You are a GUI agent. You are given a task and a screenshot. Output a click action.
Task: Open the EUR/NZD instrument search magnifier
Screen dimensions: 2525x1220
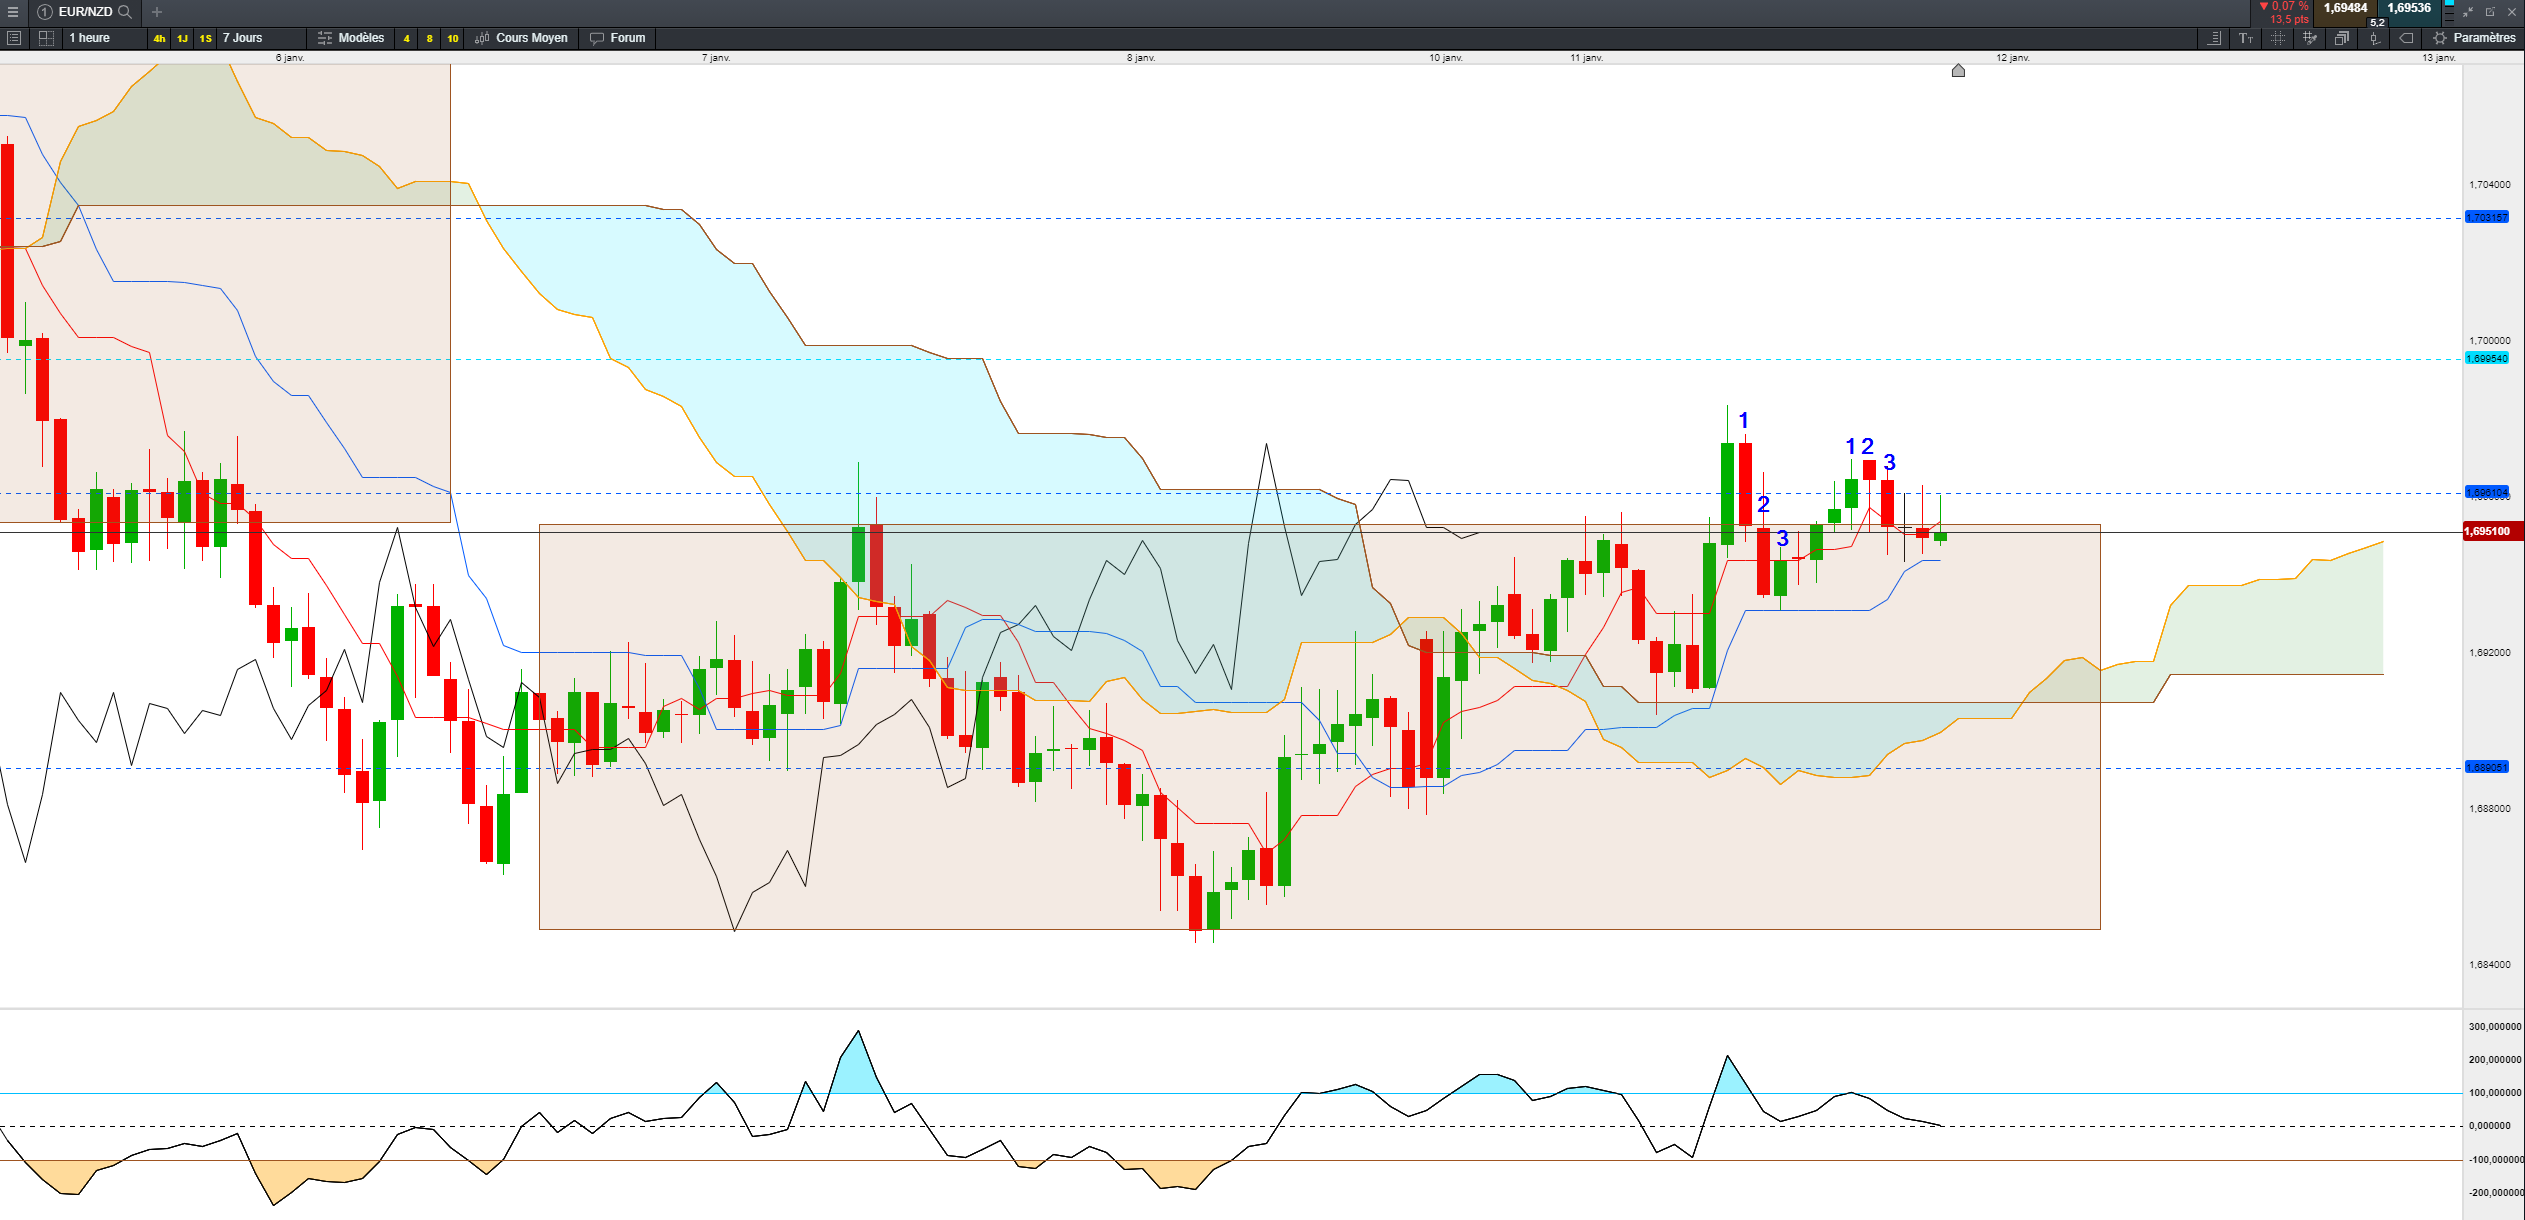pos(125,12)
